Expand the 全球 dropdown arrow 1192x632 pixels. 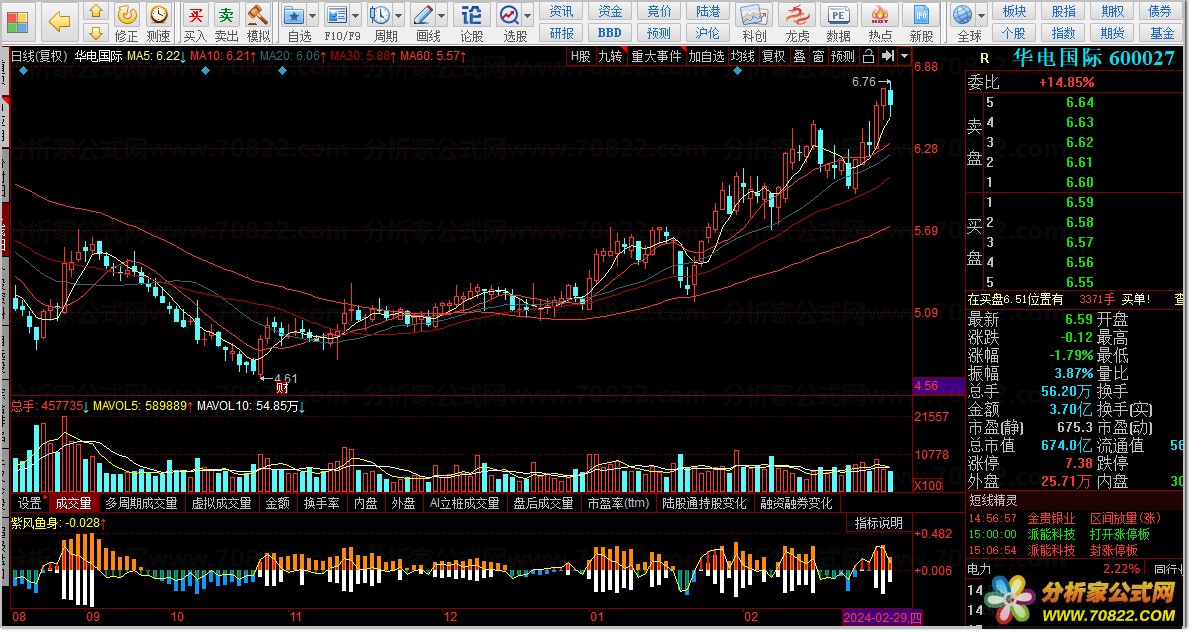click(x=982, y=16)
